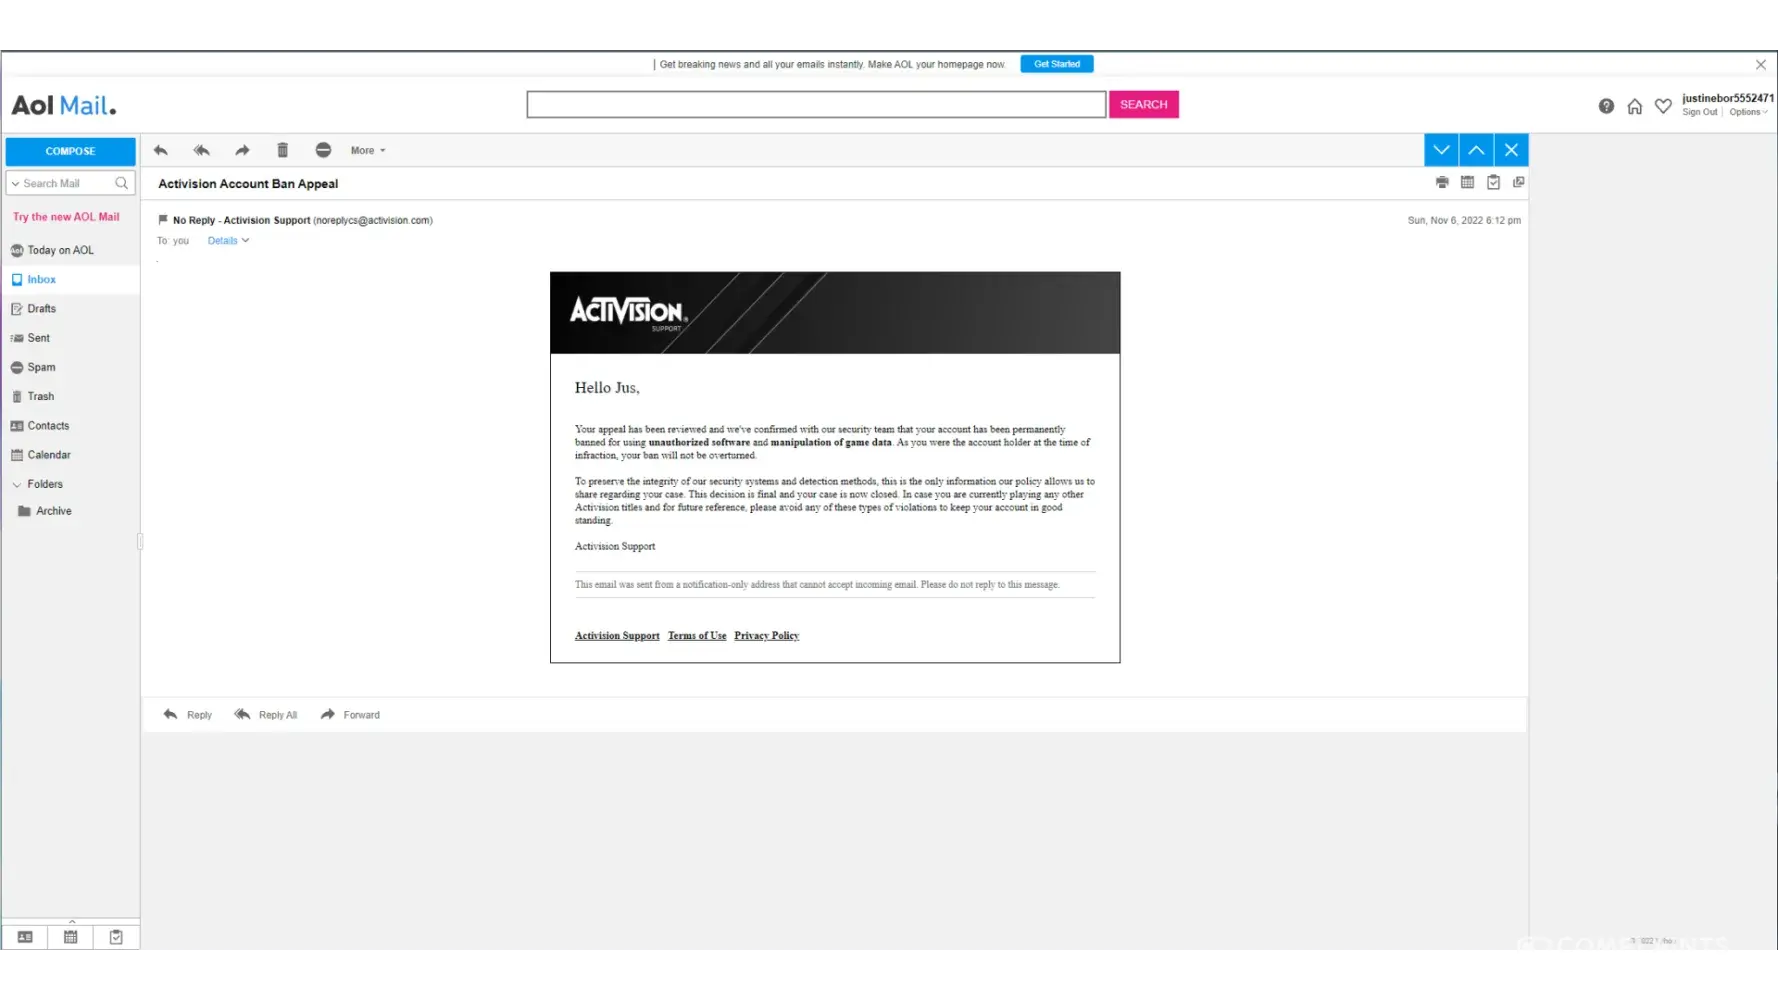Click the sidebar collapse handle
1778x1000 pixels.
pyautogui.click(x=140, y=542)
